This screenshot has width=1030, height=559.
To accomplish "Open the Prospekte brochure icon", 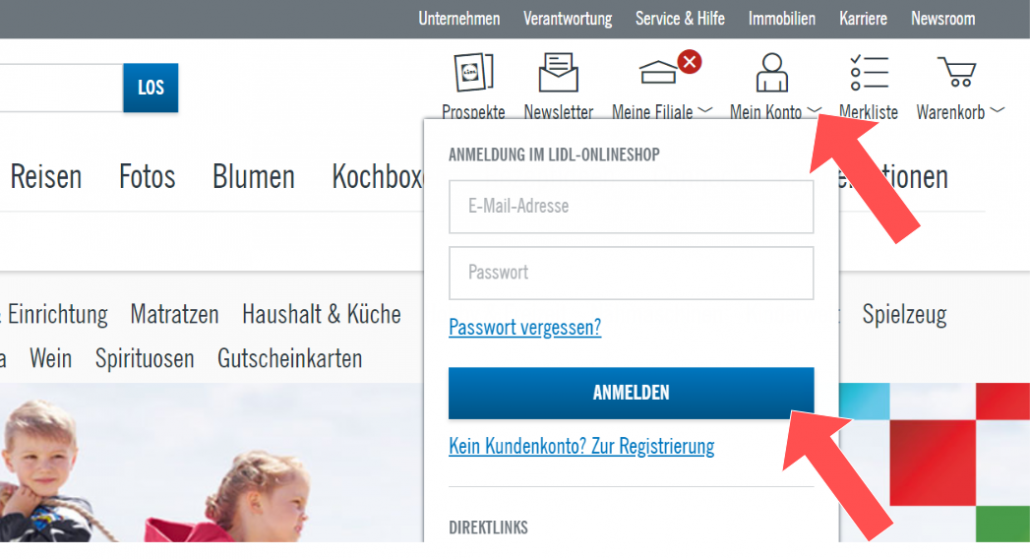I will 473,73.
